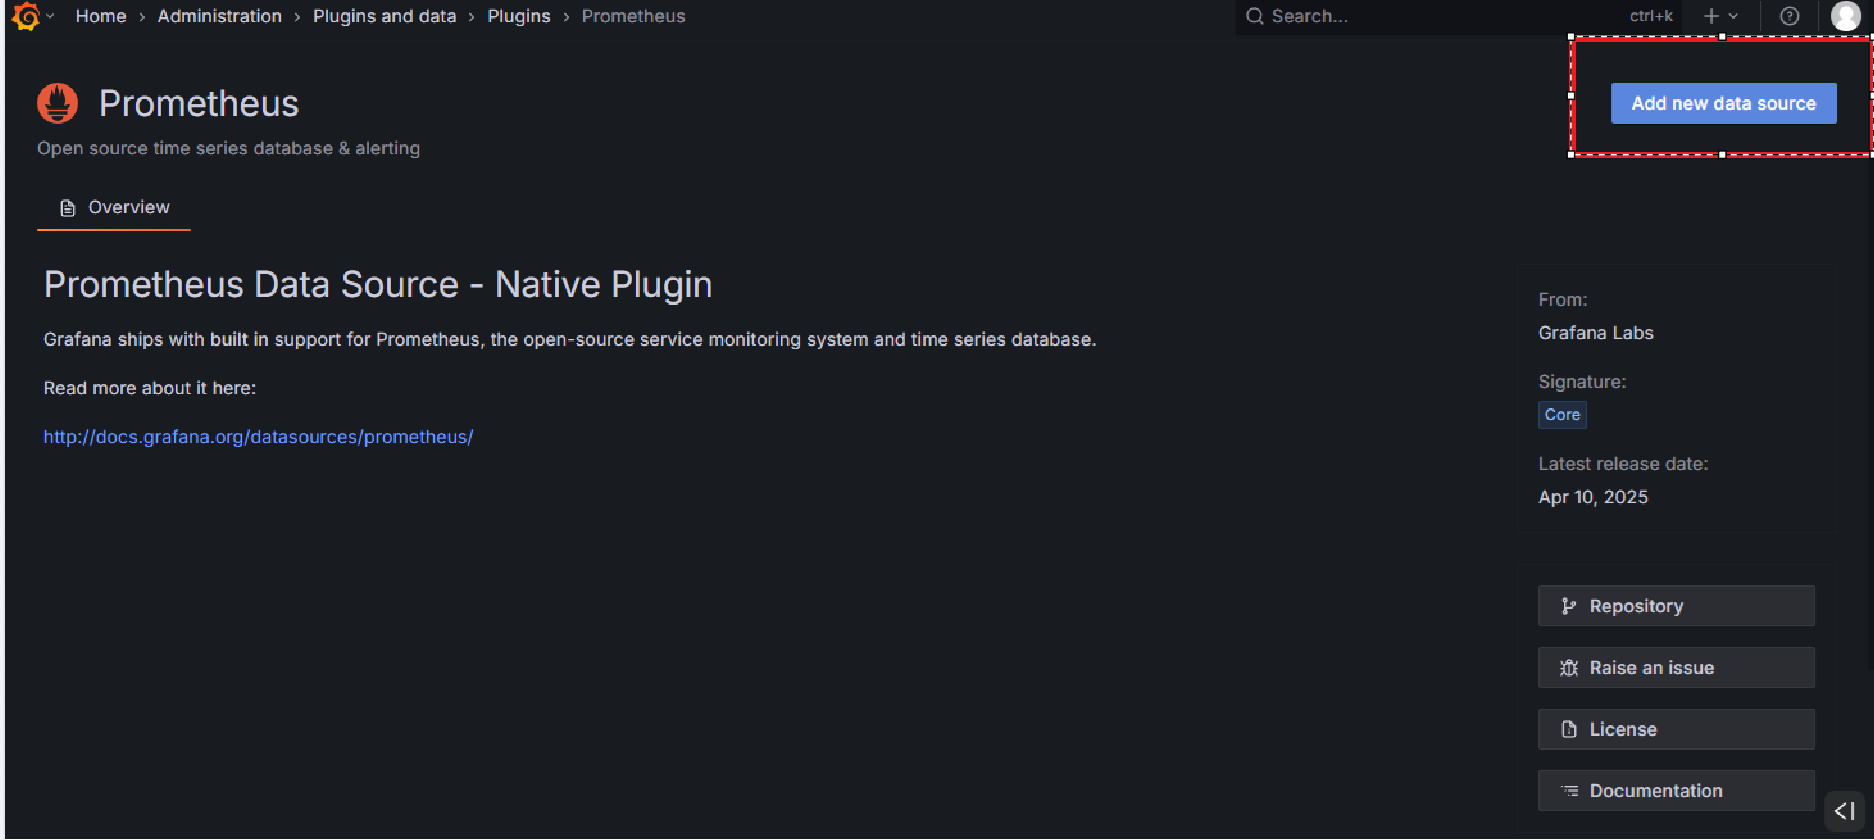Go to Home breadcrumb
1874x840 pixels.
(101, 16)
